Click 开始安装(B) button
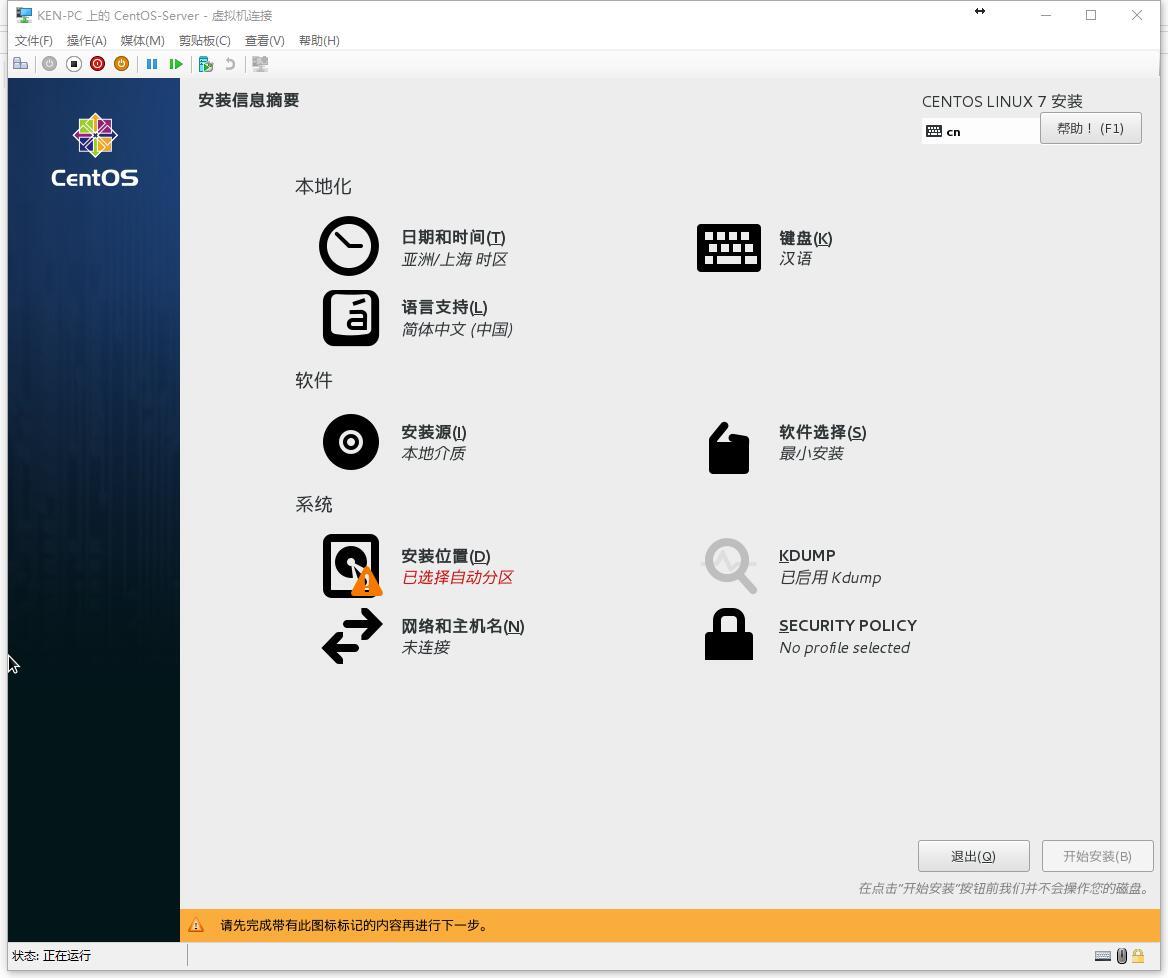The image size is (1168, 978). point(1097,857)
